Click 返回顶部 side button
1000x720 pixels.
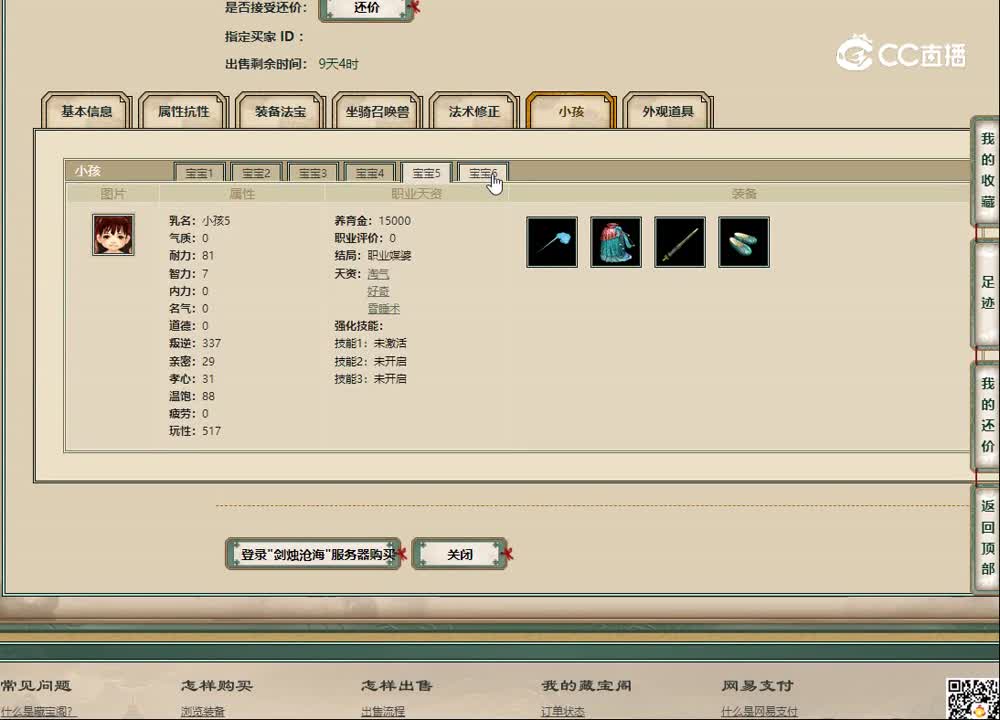coord(987,538)
